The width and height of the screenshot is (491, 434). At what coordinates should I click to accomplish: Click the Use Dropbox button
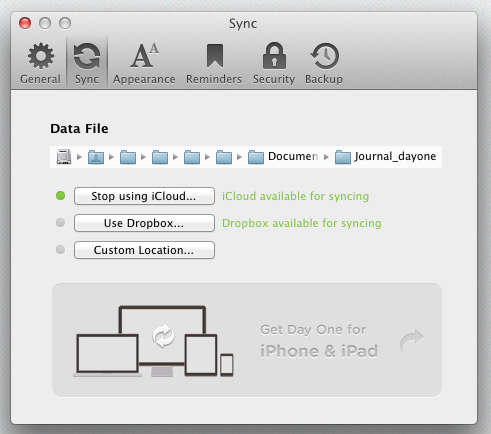tap(144, 223)
